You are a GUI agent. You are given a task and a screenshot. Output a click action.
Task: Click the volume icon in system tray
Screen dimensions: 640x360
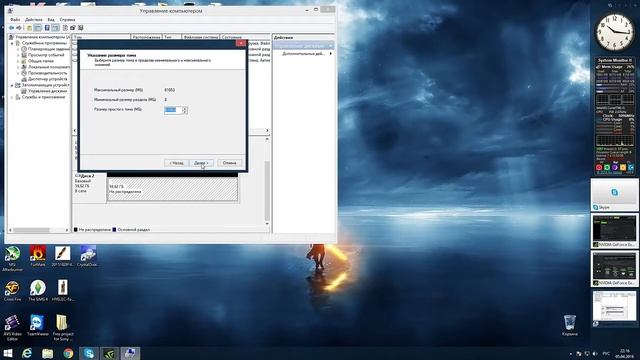(x=595, y=353)
